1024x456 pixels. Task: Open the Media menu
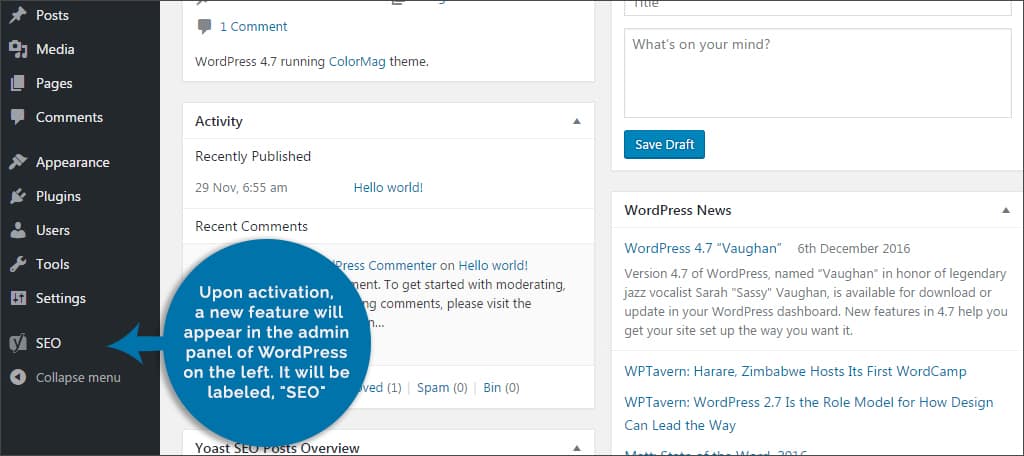click(x=55, y=49)
